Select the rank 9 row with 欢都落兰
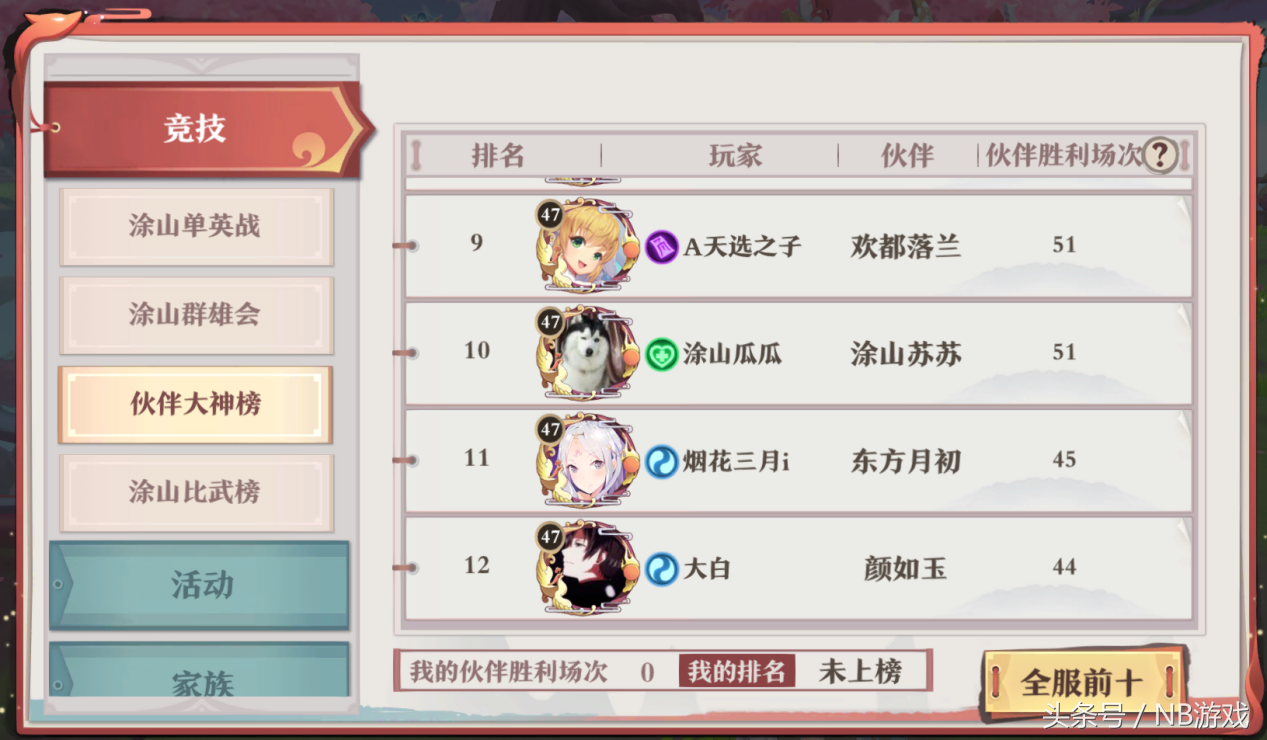This screenshot has height=740, width=1267. (x=798, y=245)
